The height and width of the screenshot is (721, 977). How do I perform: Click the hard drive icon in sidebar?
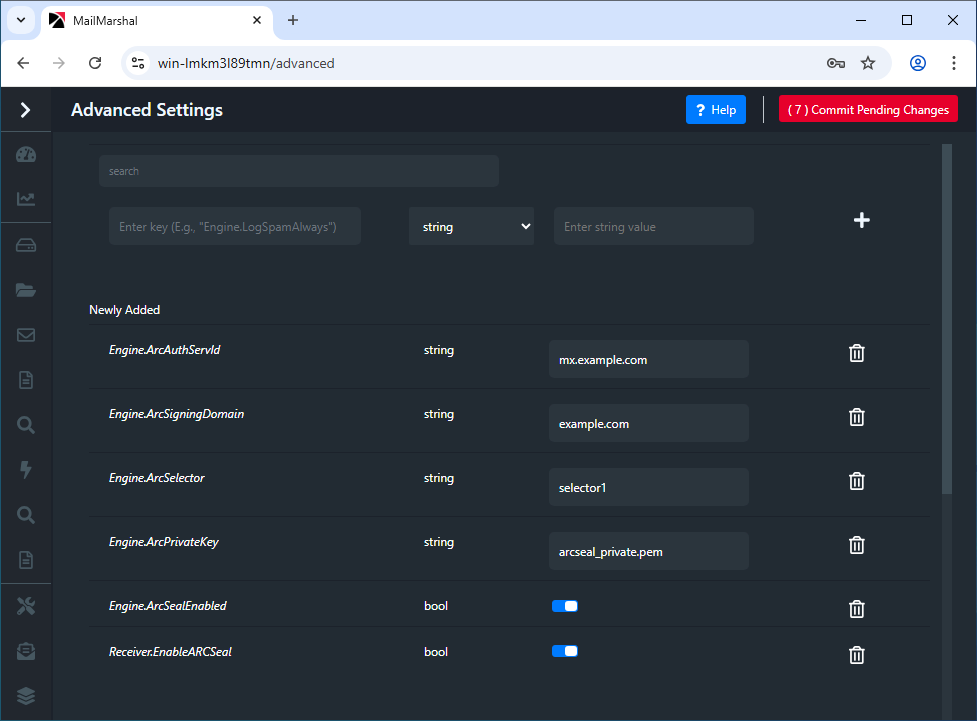point(26,246)
